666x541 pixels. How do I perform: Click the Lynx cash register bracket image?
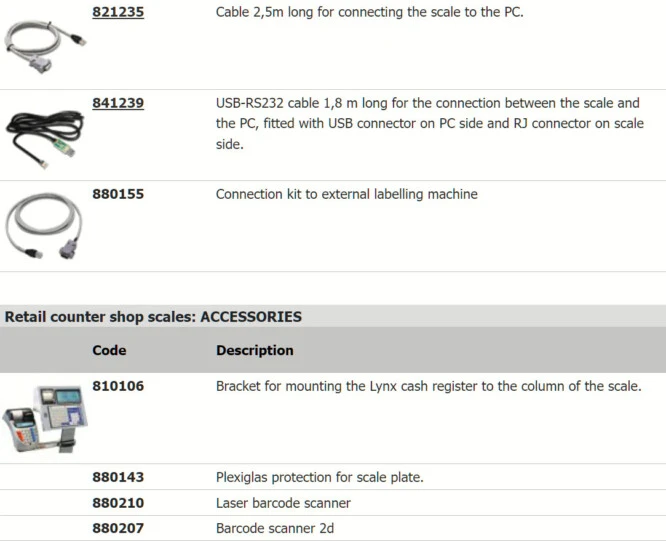45,418
